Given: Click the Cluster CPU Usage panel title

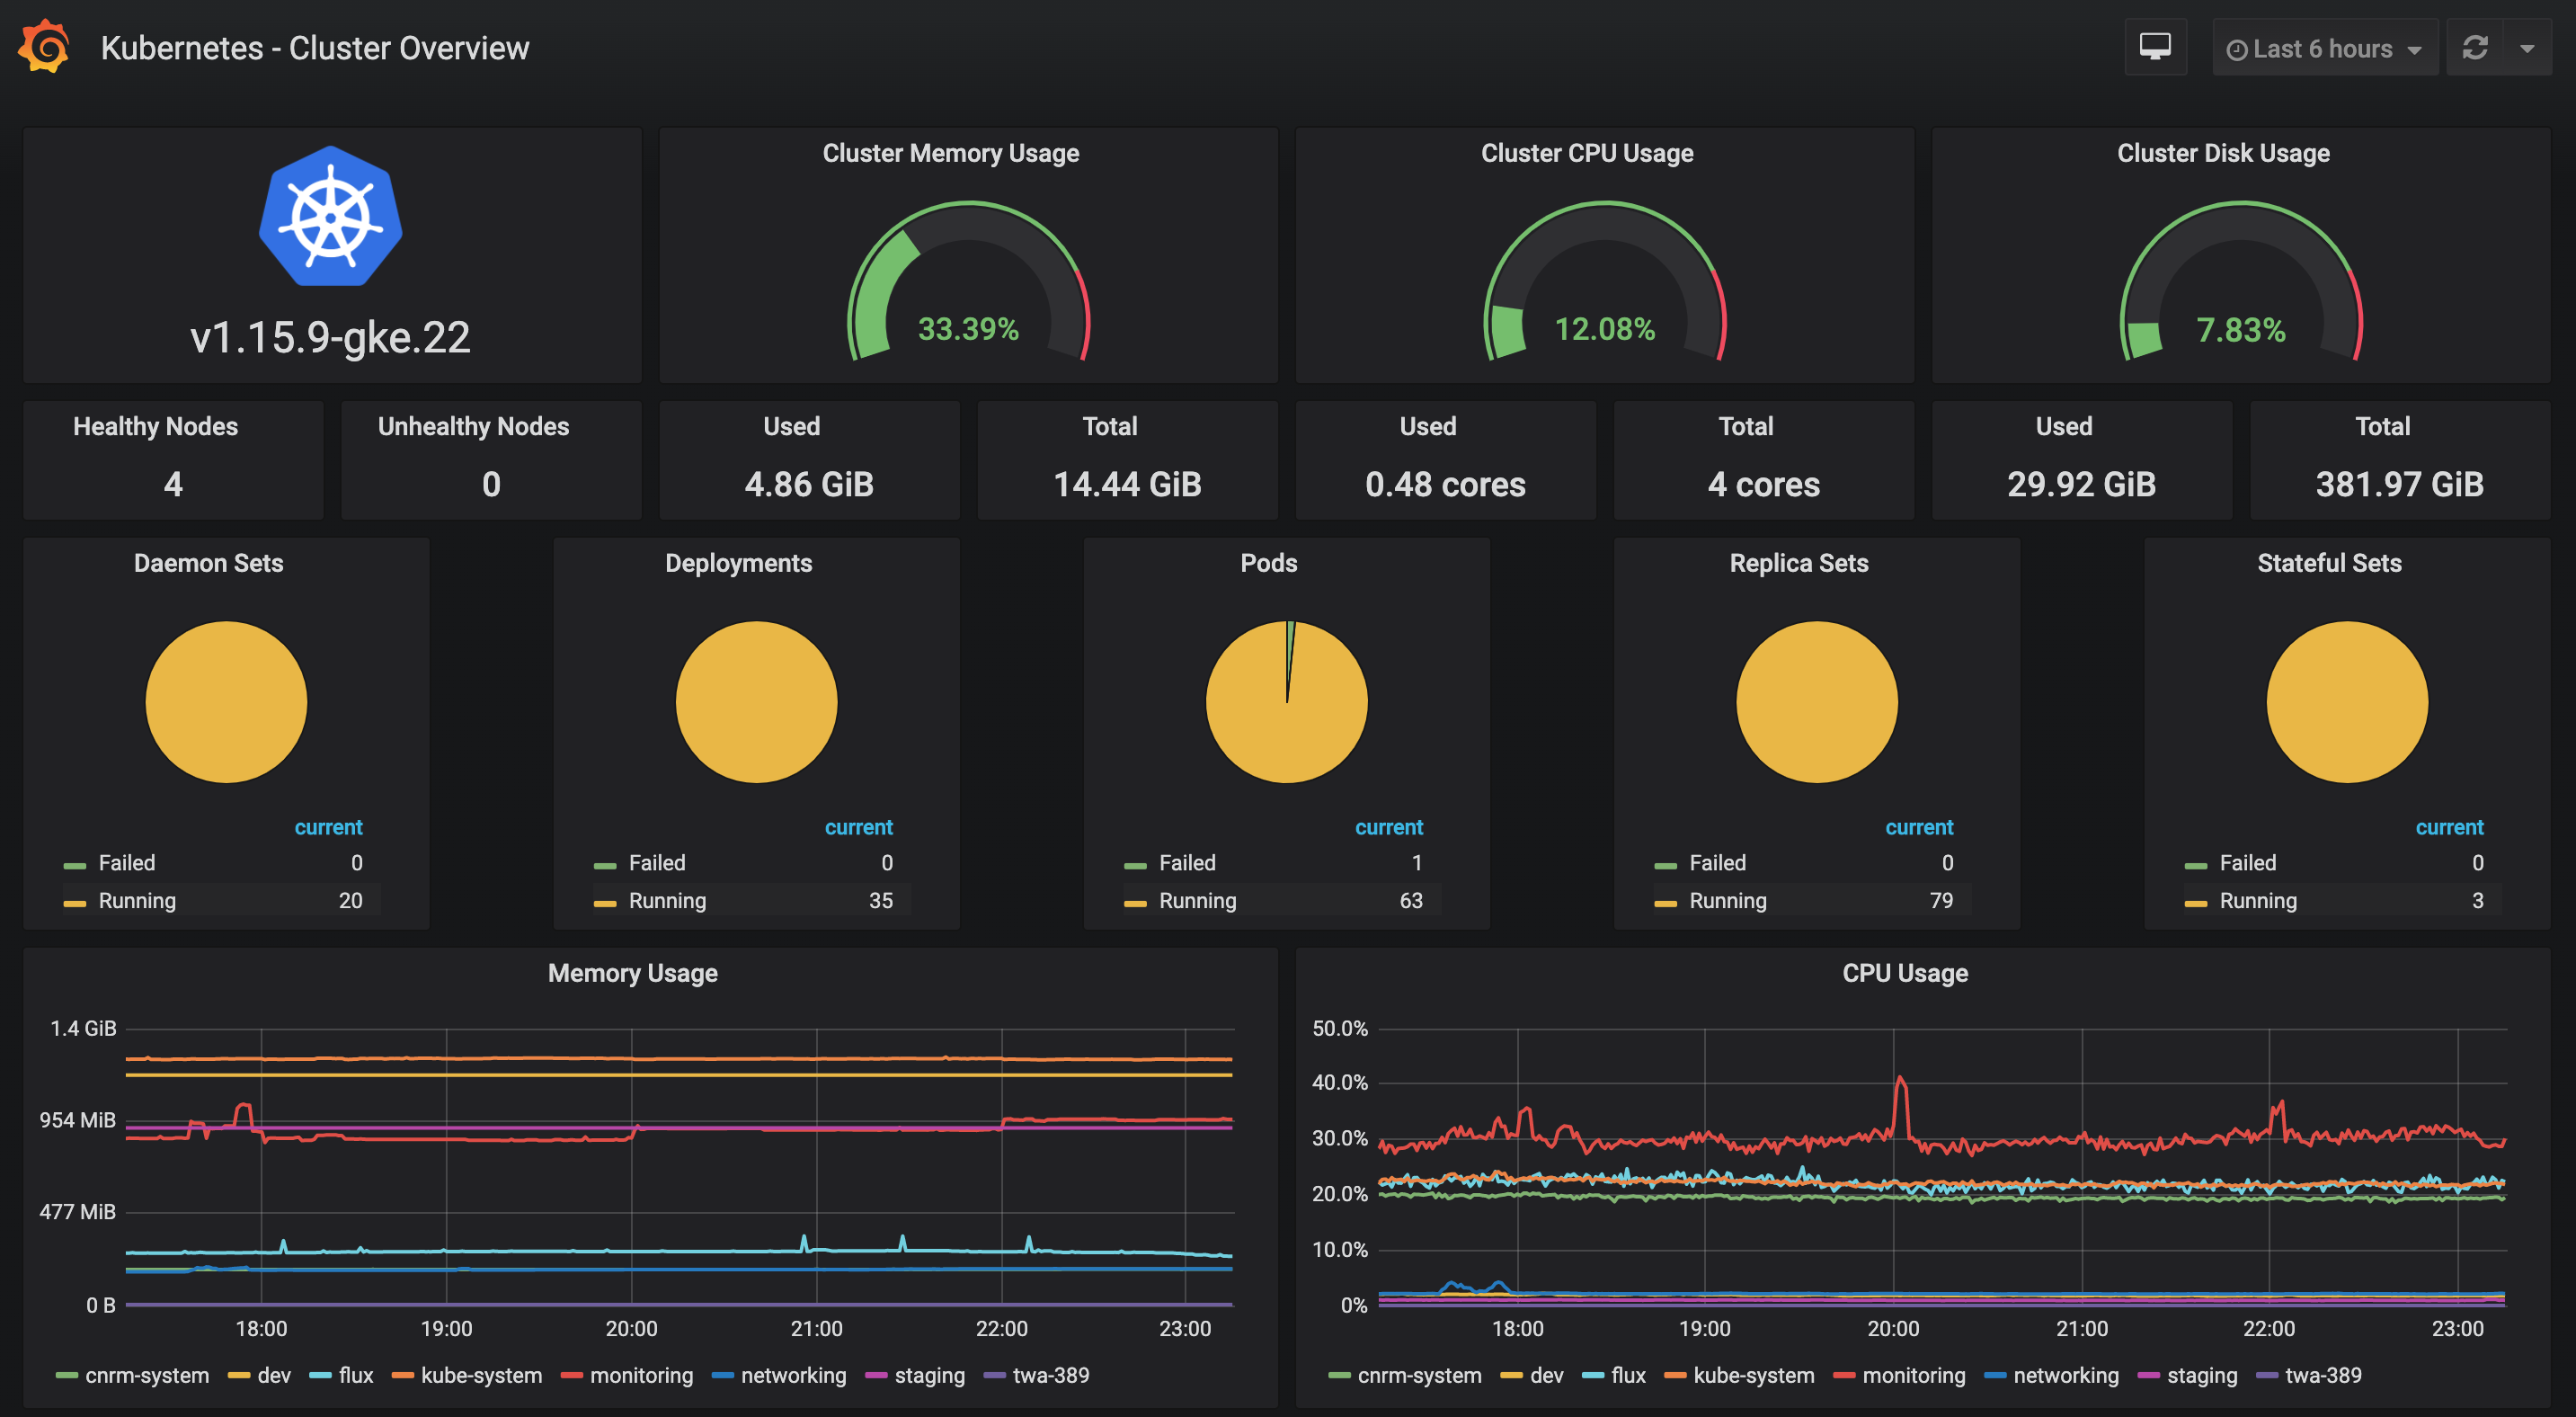Looking at the screenshot, I should (1586, 153).
